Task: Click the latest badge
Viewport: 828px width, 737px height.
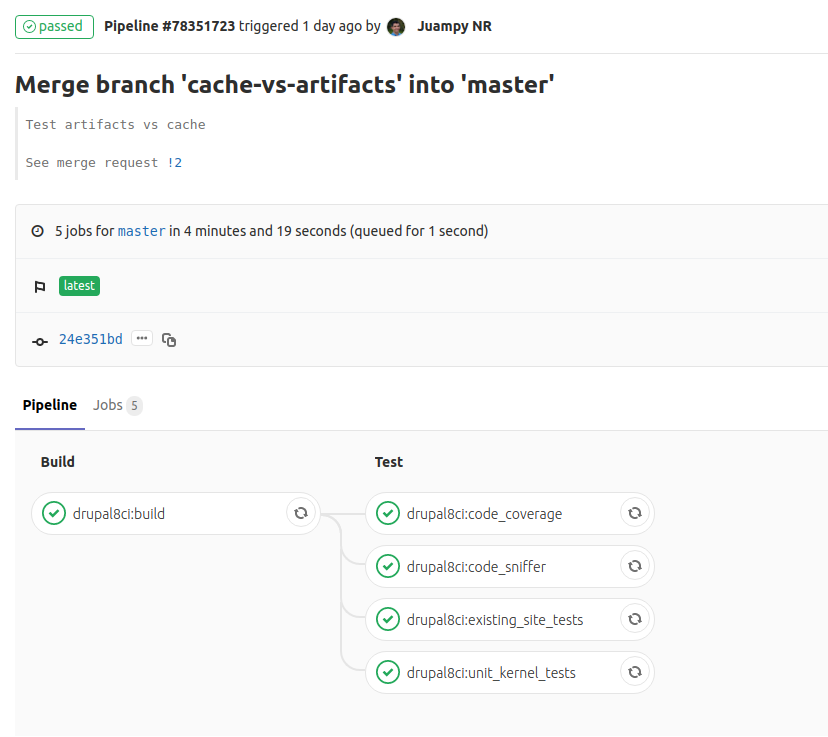Action: pyautogui.click(x=79, y=286)
